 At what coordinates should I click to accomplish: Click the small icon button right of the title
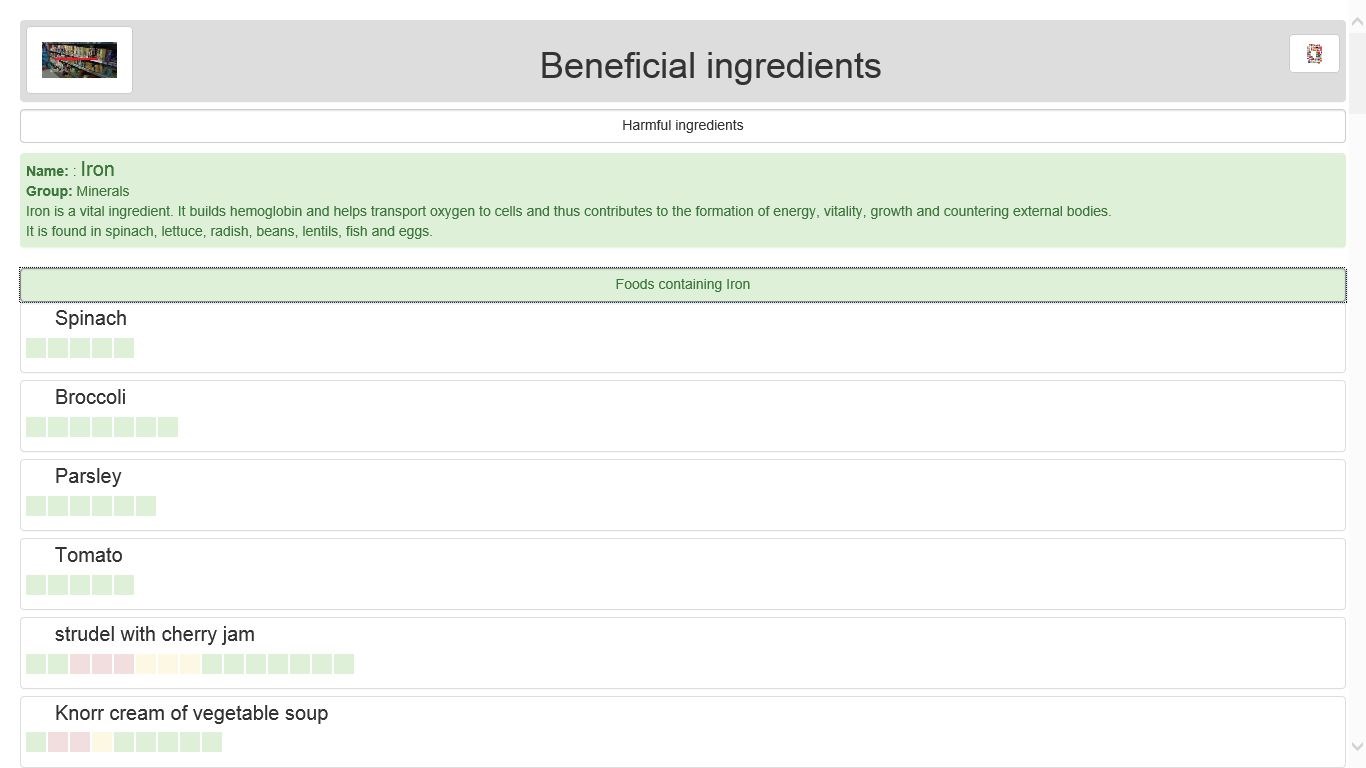1314,54
